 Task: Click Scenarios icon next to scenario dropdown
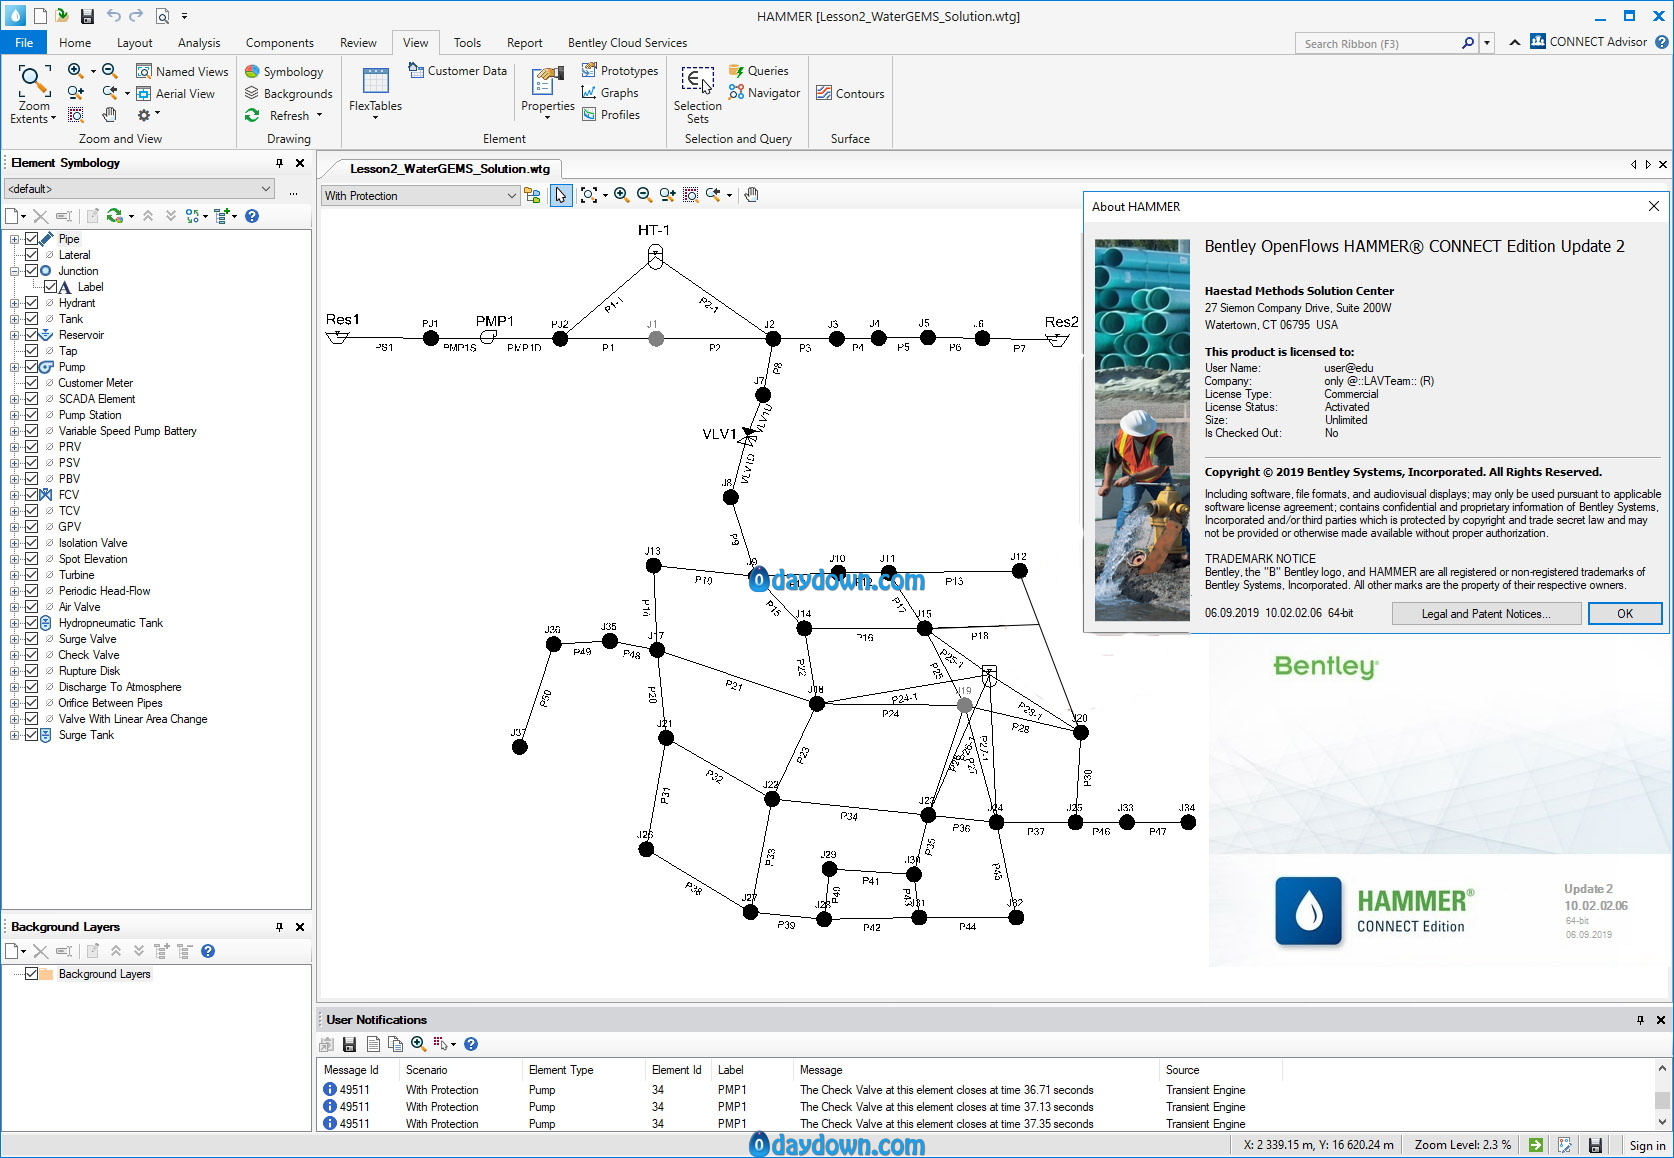point(532,195)
